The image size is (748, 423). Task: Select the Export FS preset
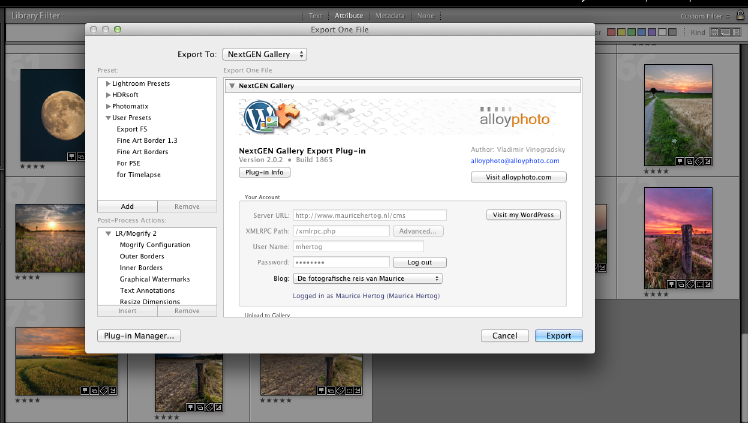click(132, 129)
